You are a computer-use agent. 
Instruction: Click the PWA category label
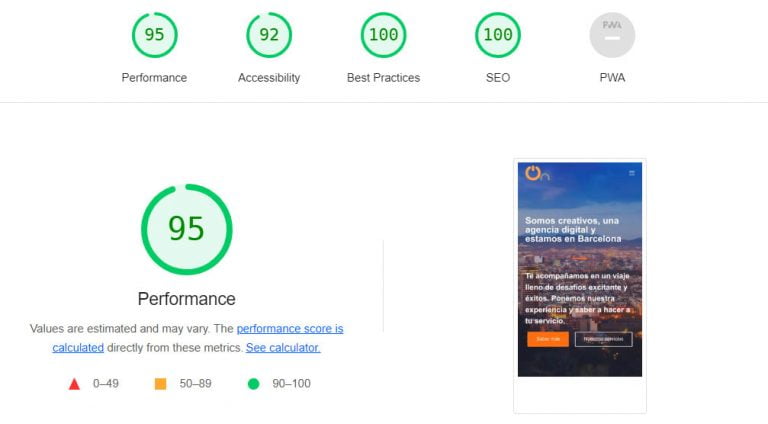point(612,78)
